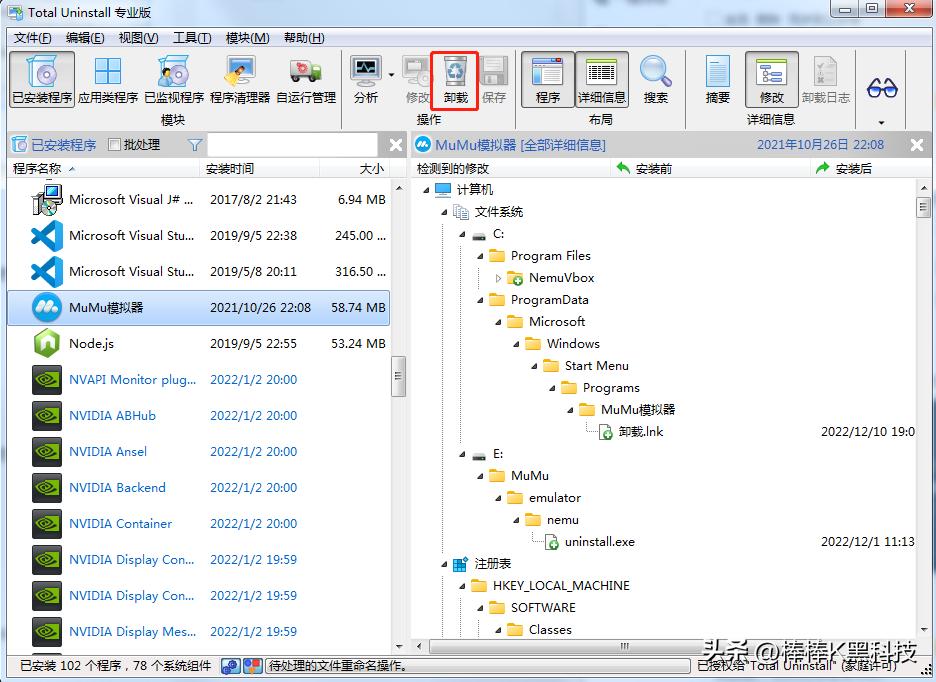Select Microsoft Visual J# program row
The image size is (936, 682).
click(198, 200)
